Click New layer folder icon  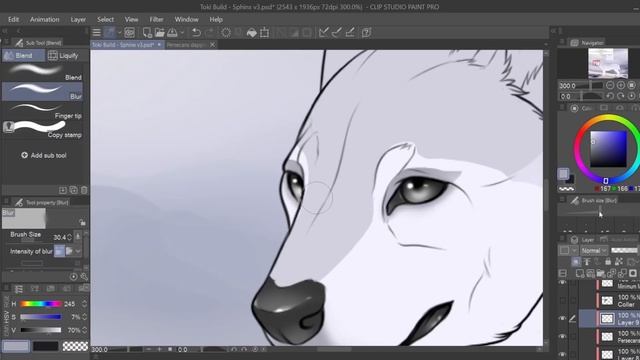coord(601,273)
